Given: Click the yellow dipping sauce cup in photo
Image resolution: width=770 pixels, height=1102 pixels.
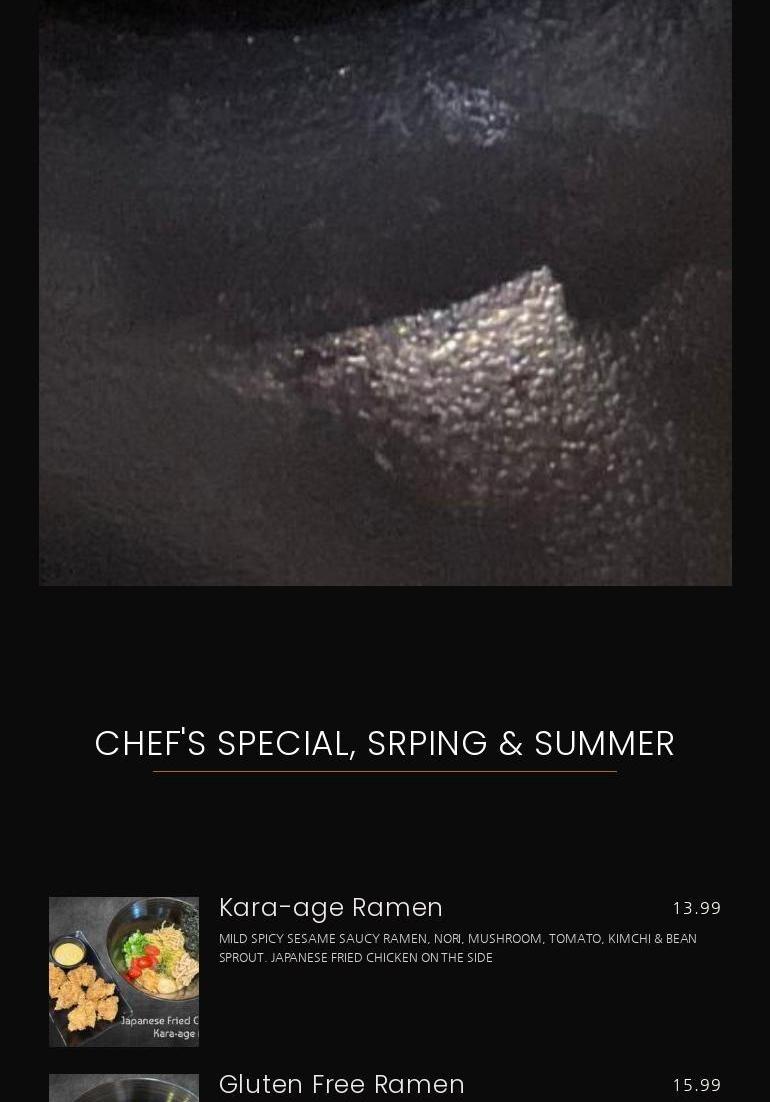Looking at the screenshot, I should 68,953.
